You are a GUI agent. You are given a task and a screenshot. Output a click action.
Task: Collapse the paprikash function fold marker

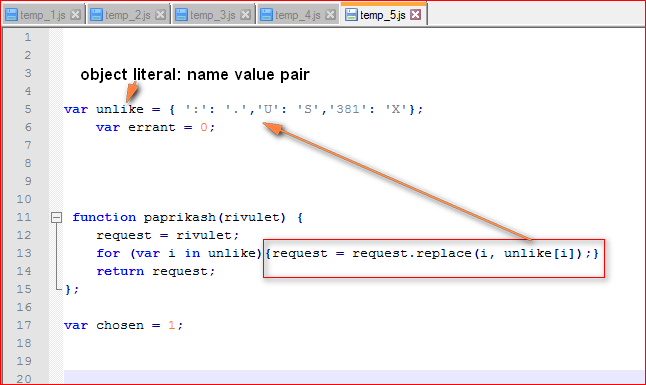(x=56, y=217)
